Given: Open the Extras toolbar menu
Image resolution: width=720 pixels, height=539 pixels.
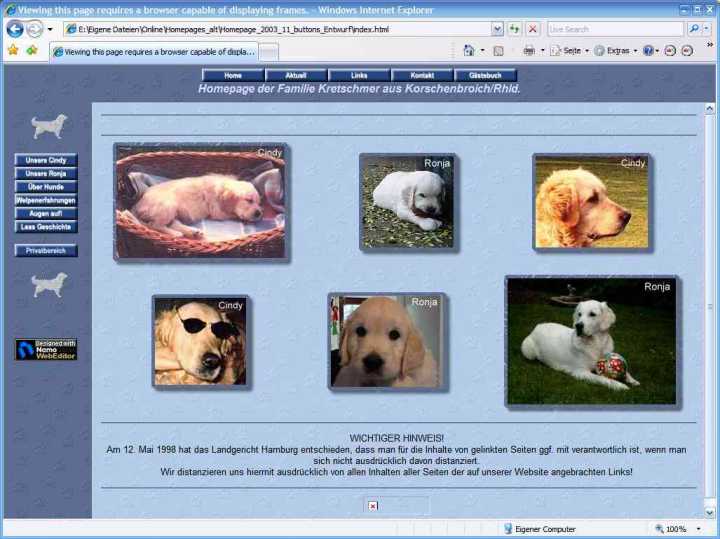Looking at the screenshot, I should click(616, 50).
